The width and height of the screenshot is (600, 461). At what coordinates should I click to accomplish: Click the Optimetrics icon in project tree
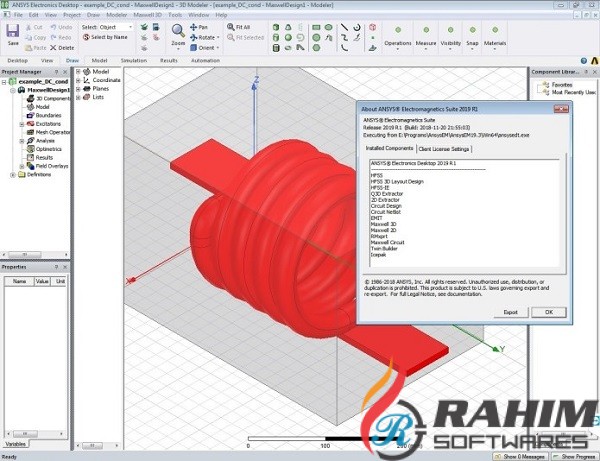(30, 149)
